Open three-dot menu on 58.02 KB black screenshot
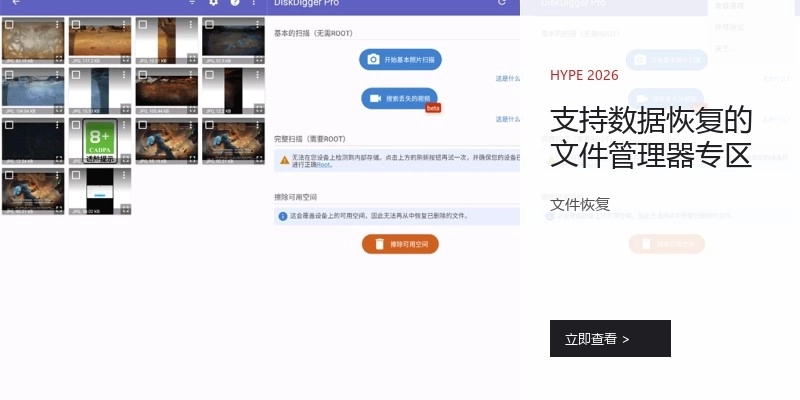The height and width of the screenshot is (400, 800). click(x=124, y=174)
